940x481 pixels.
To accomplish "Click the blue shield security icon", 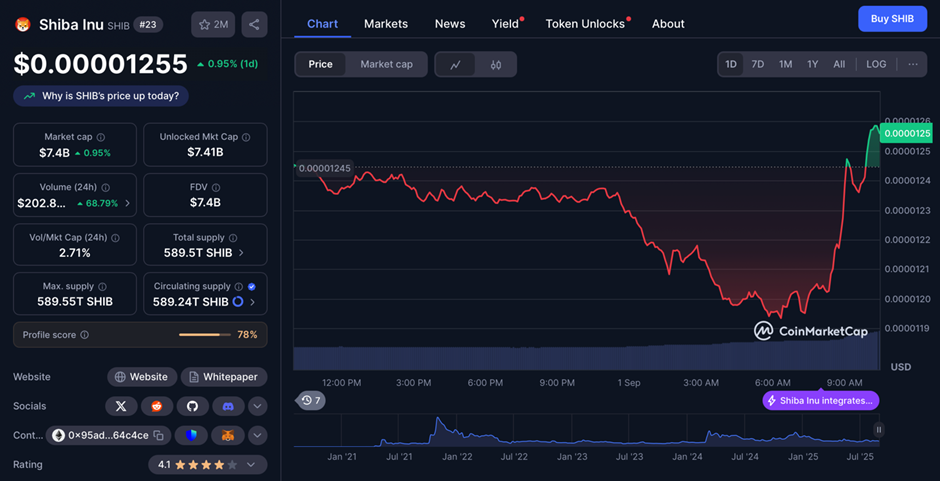I will pos(191,435).
